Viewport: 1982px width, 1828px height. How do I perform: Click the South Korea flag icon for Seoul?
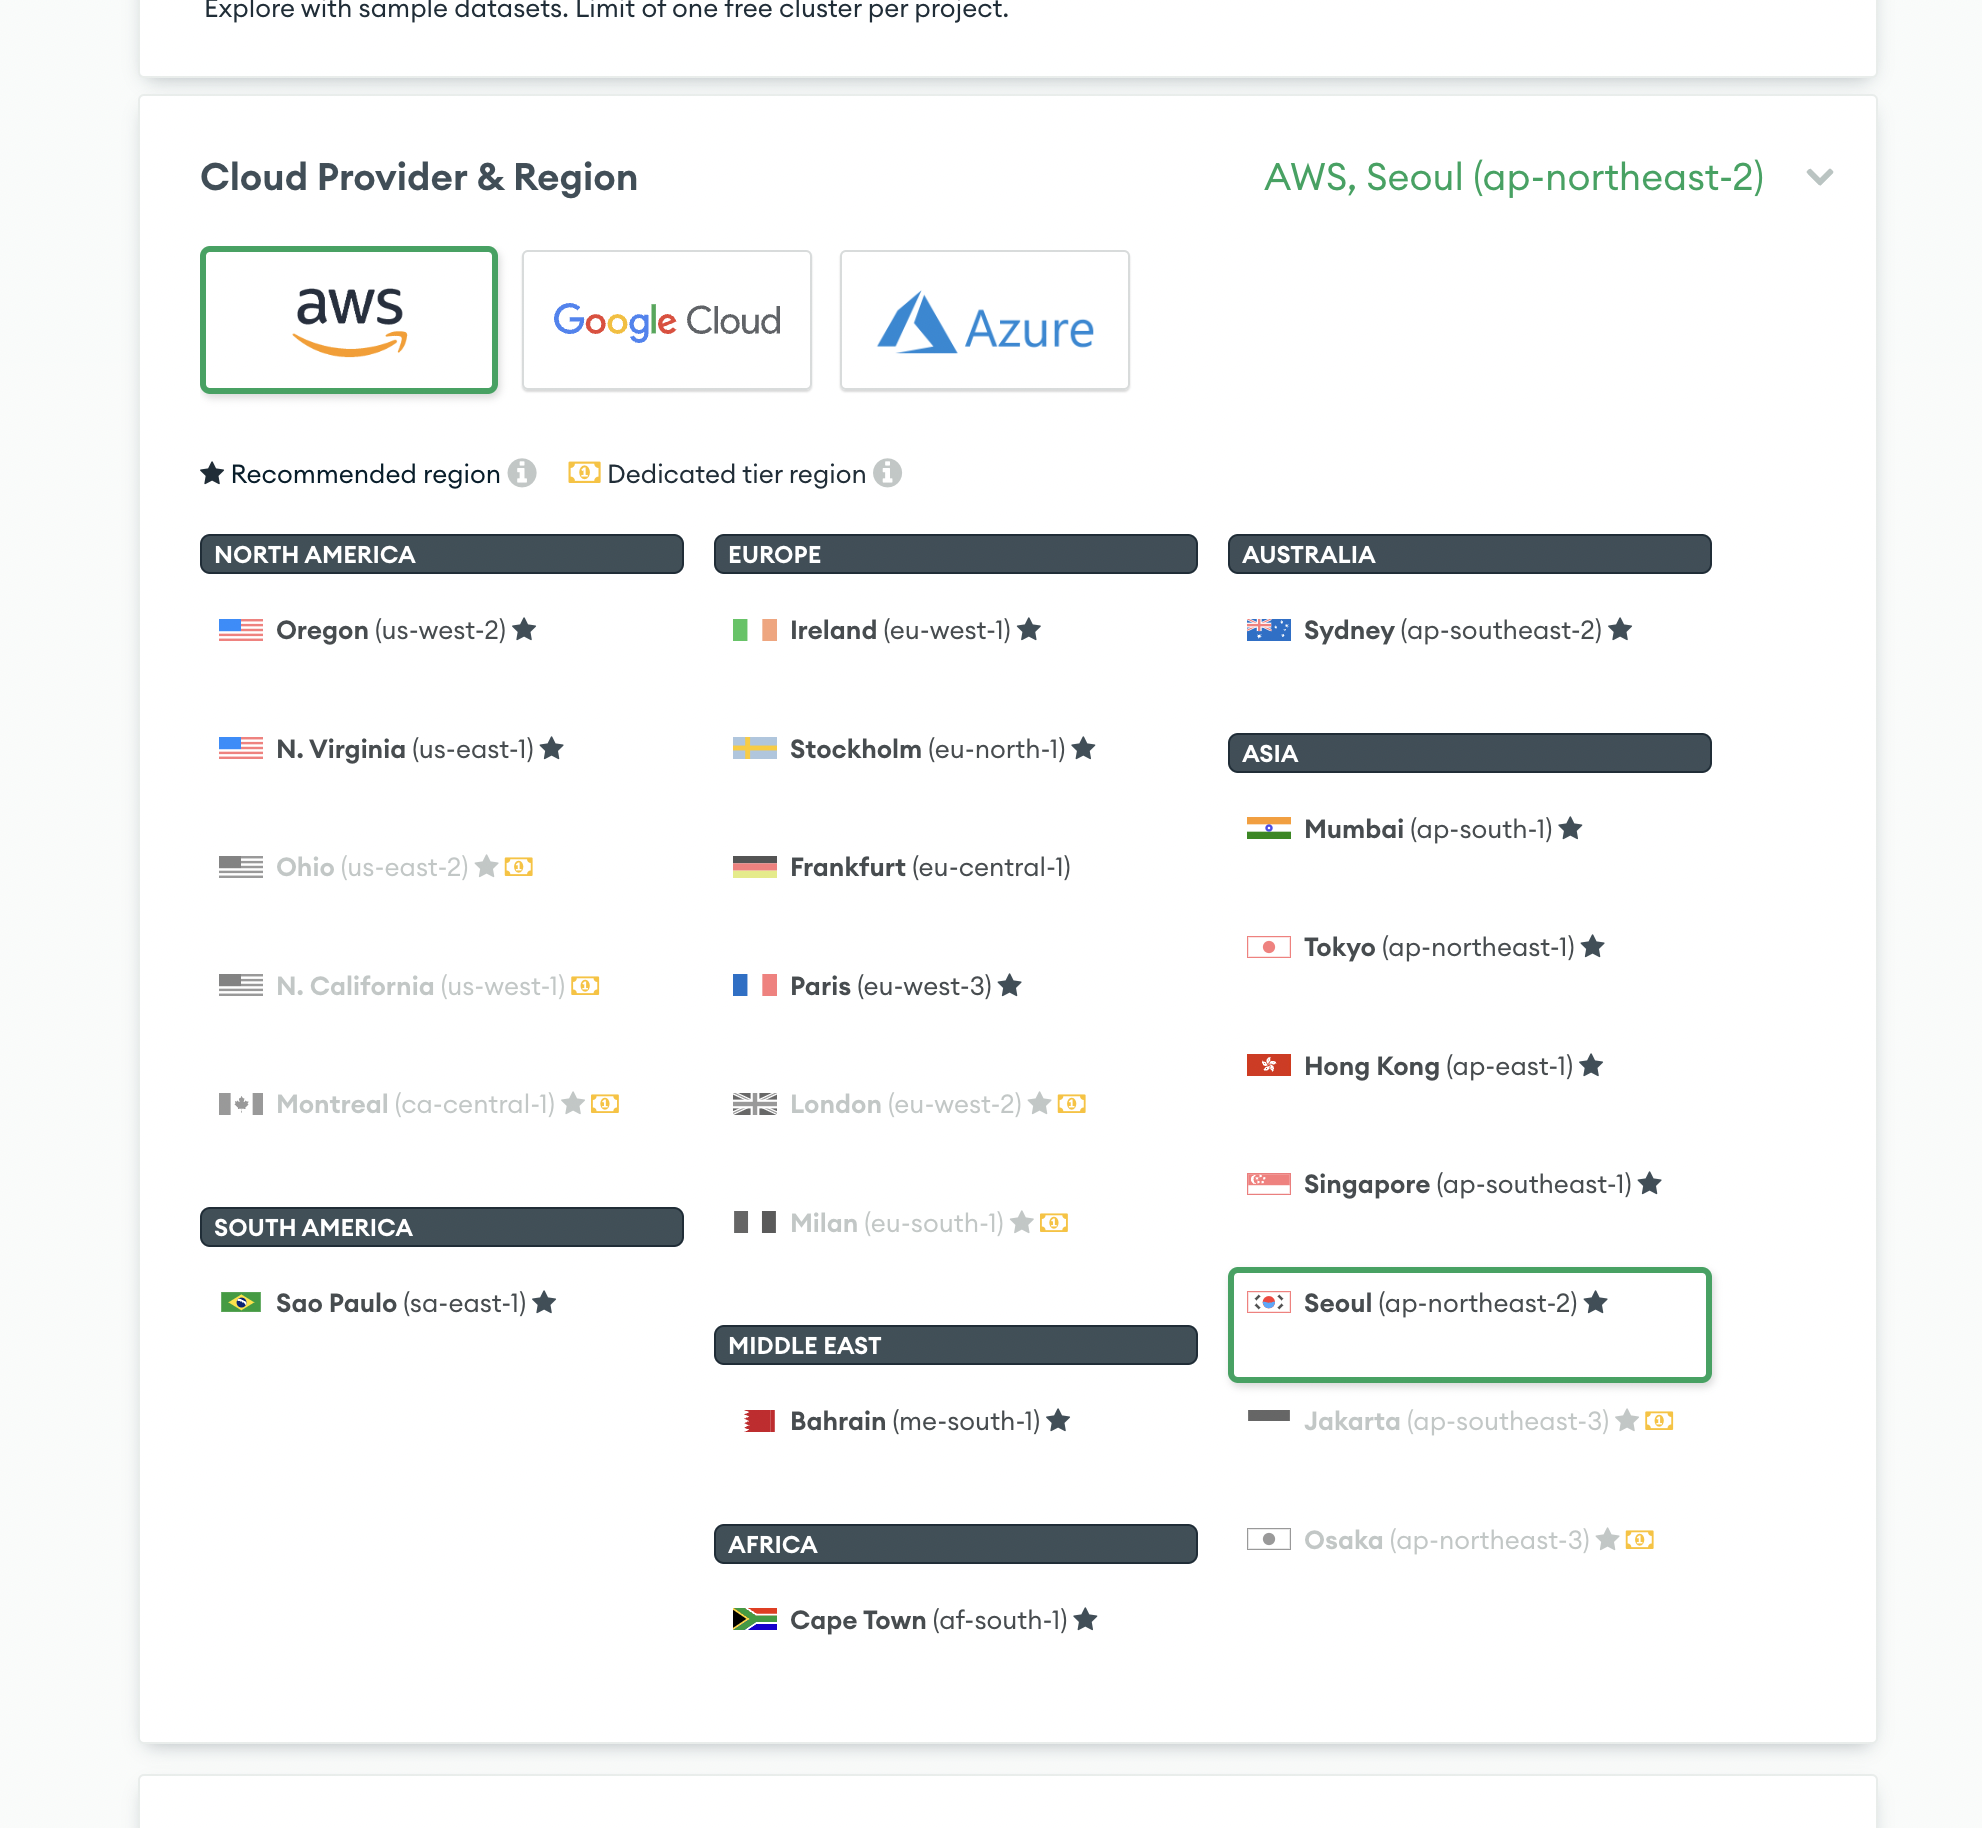[x=1268, y=1302]
